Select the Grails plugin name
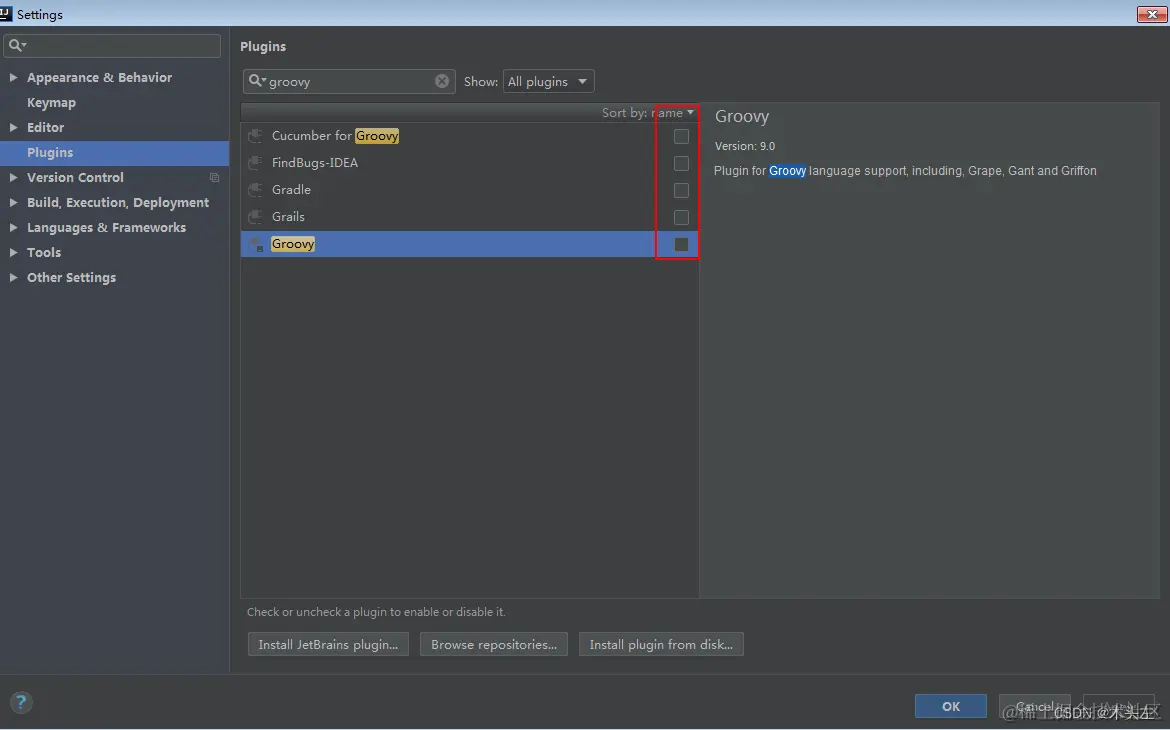The height and width of the screenshot is (730, 1170). coord(288,216)
